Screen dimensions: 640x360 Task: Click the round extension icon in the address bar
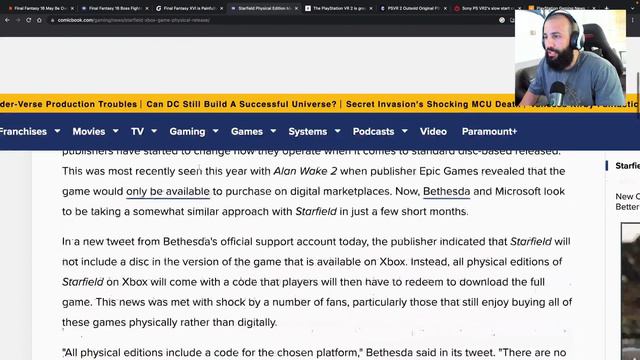tap(502, 20)
